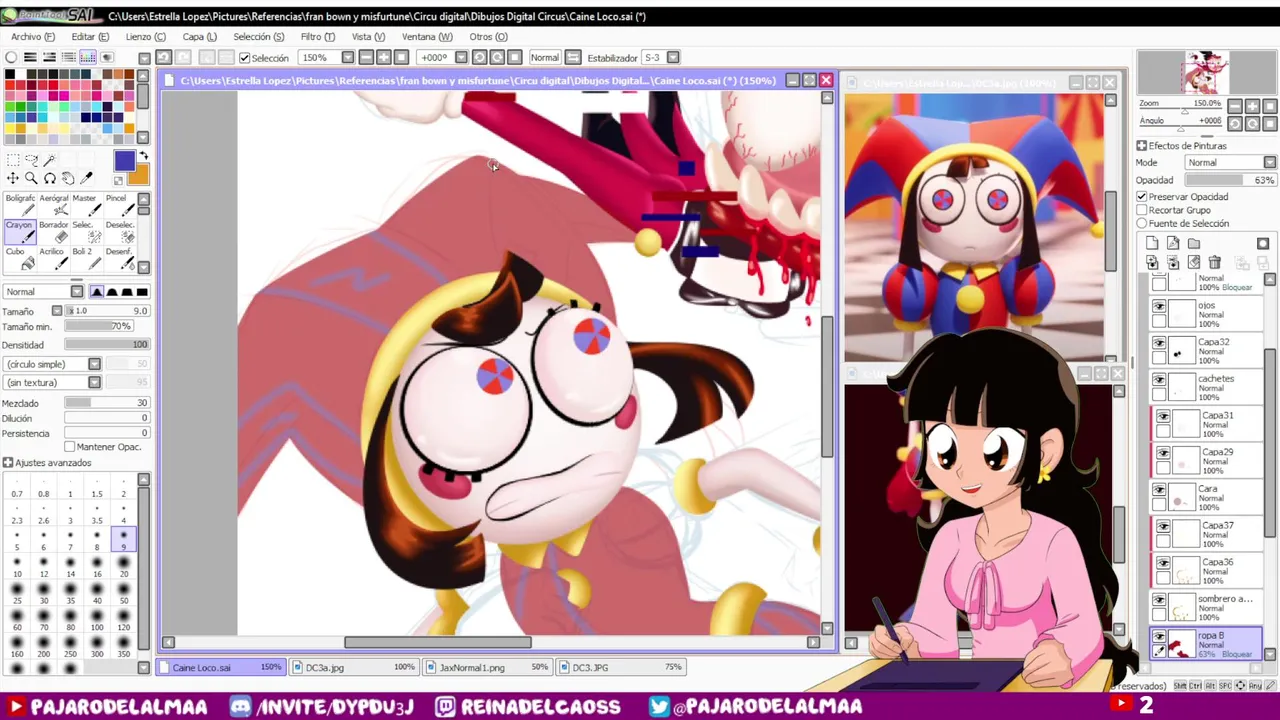The width and height of the screenshot is (1280, 720).
Task: Switch to the DC3a.jpg document tab
Action: tap(355, 667)
